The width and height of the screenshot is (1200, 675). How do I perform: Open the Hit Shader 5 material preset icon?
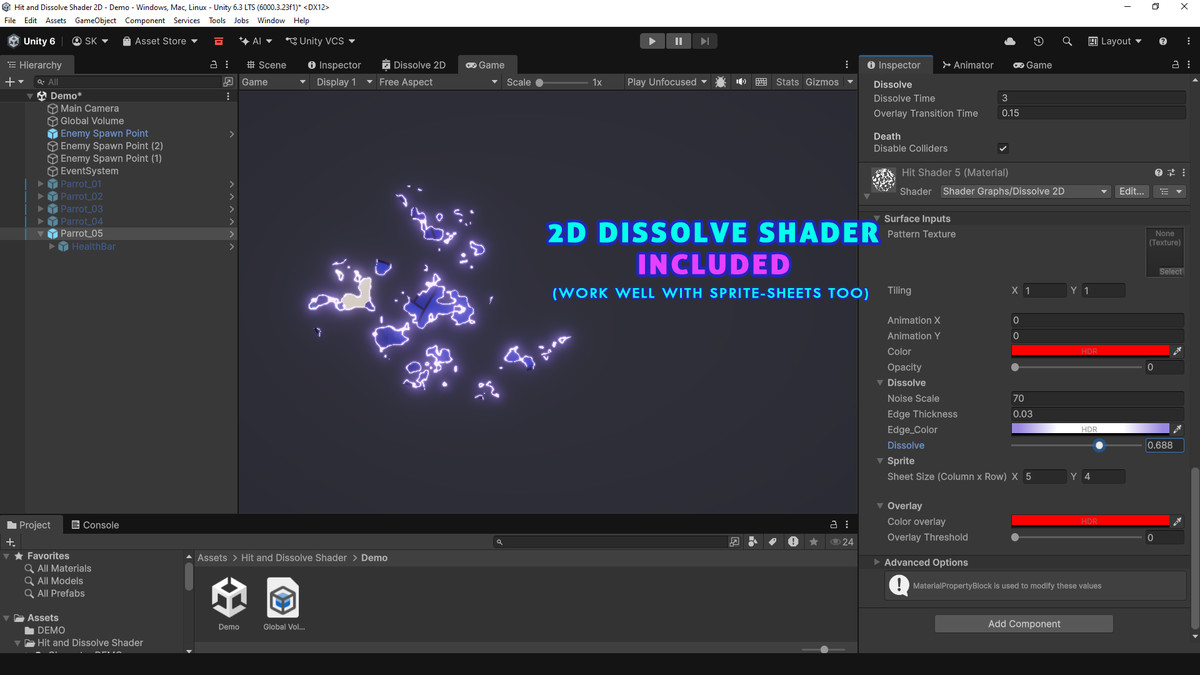(x=1171, y=173)
